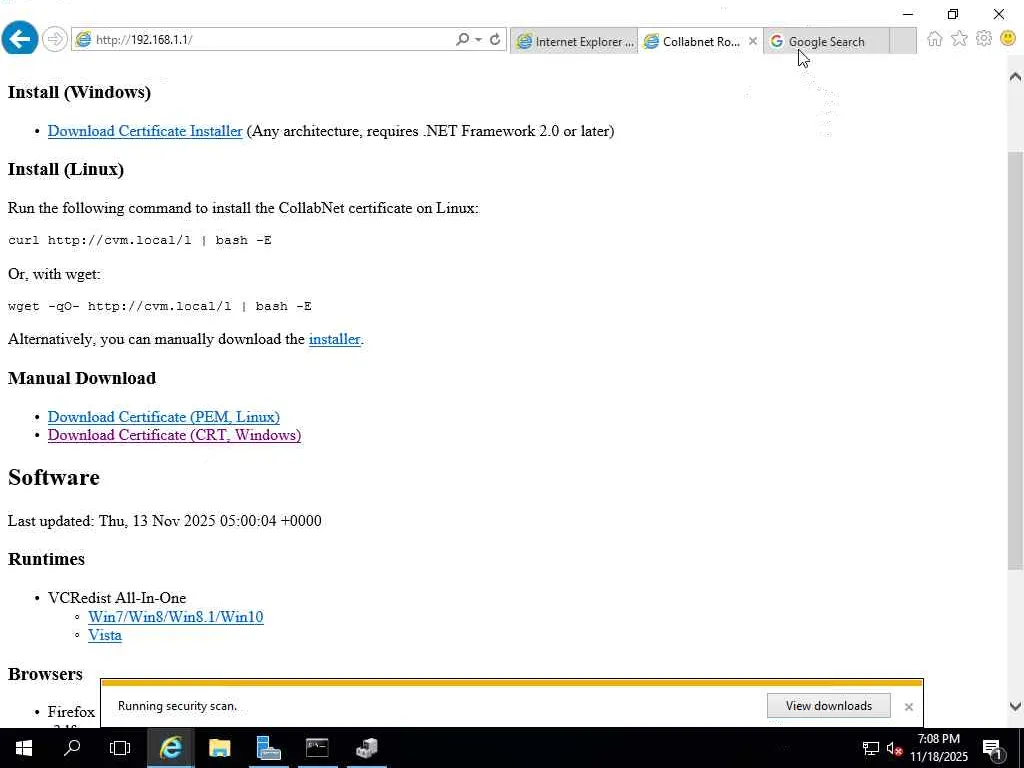Viewport: 1024px width, 768px height.
Task: Open the Vista VCRedist link
Action: 104,635
